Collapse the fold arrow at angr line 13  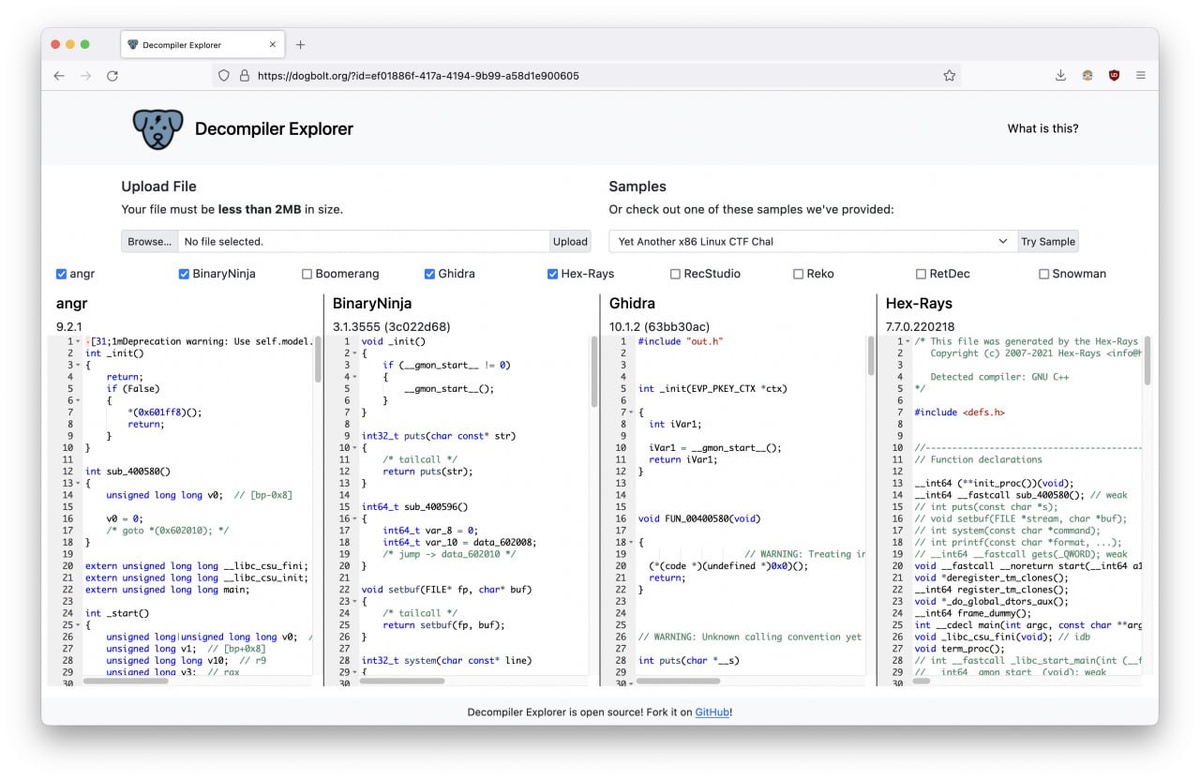pos(77,483)
